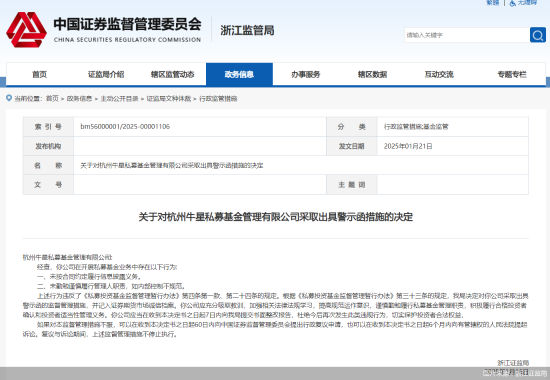This screenshot has width=550, height=380.
Task: Click the 政务信息 breadcrumb link
Action: (x=79, y=99)
